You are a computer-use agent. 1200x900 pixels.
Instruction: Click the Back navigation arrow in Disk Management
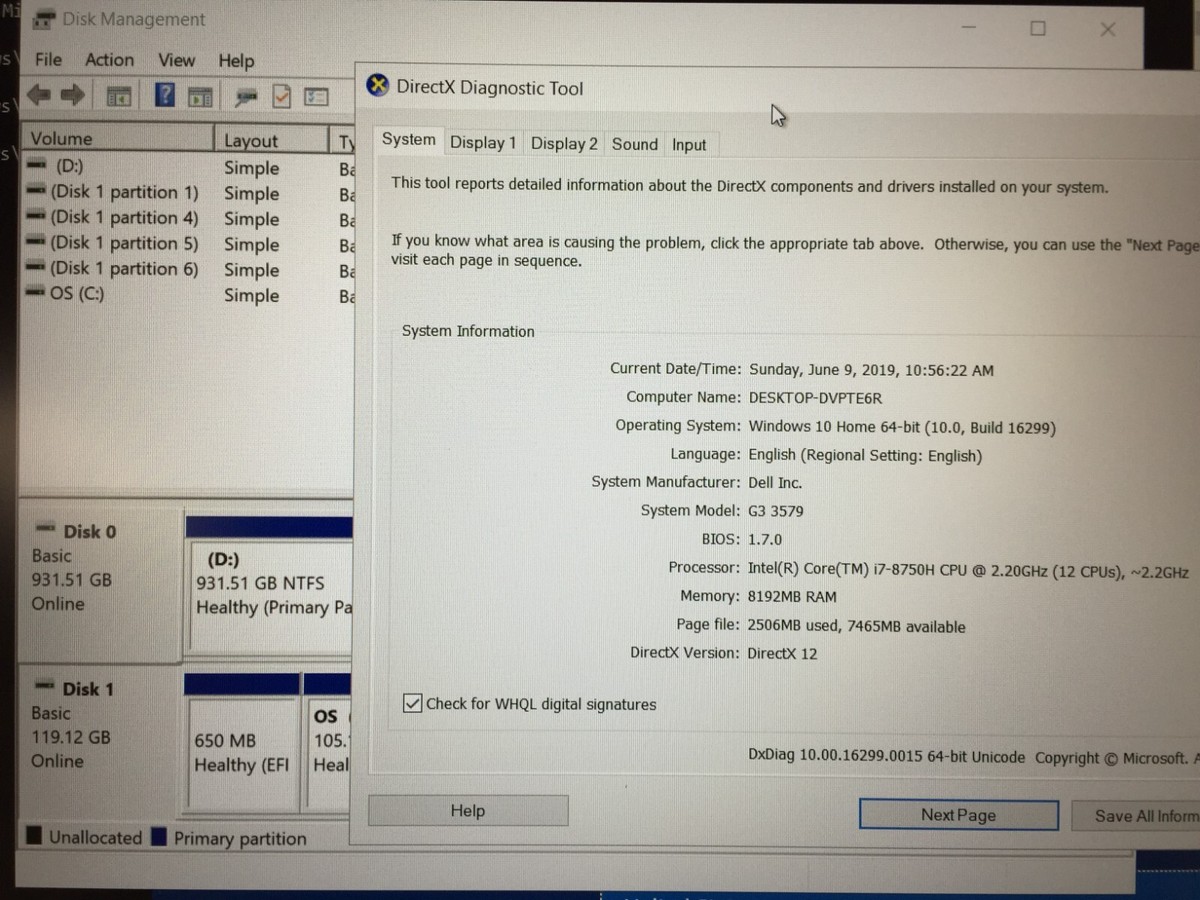(38, 95)
